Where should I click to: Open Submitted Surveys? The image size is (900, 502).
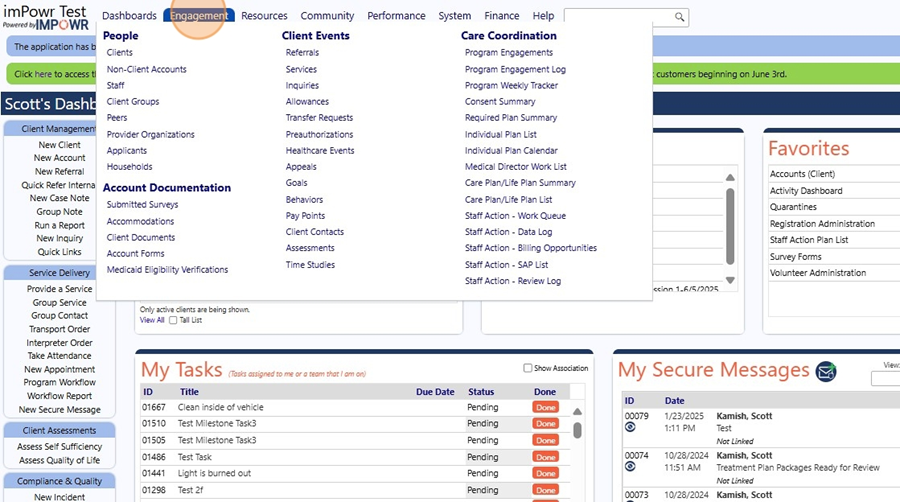tap(142, 204)
